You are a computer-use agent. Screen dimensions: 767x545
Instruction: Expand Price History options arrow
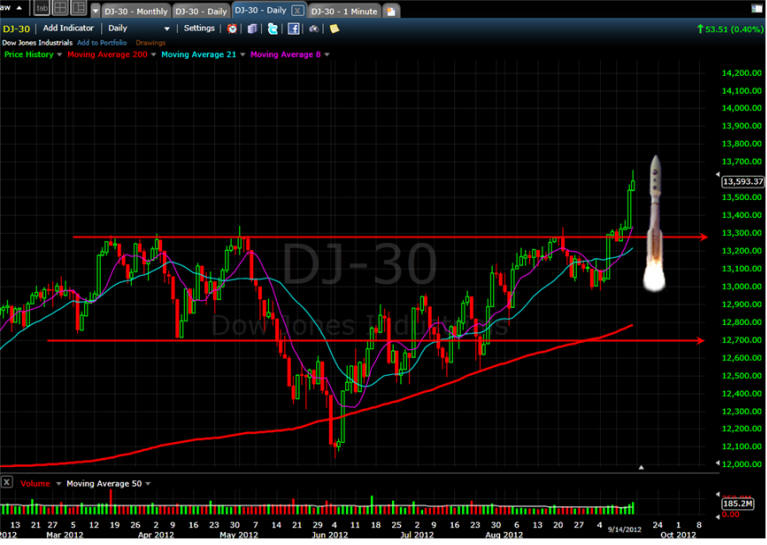coord(59,54)
